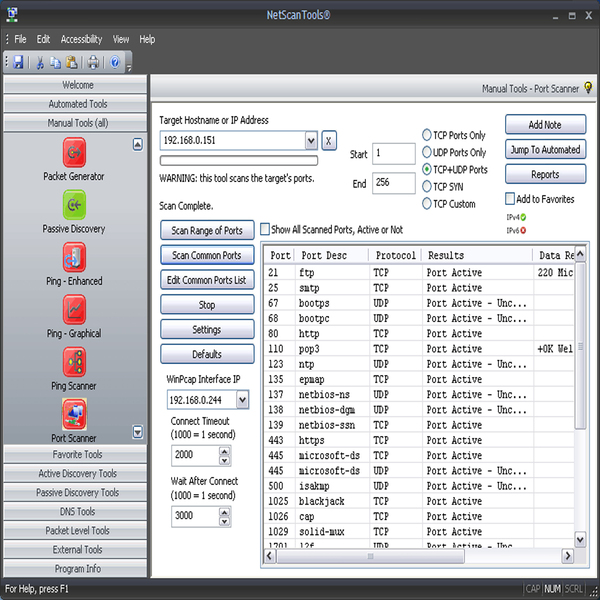The height and width of the screenshot is (600, 600).
Task: Switch to Automated Tools section
Action: [75, 104]
